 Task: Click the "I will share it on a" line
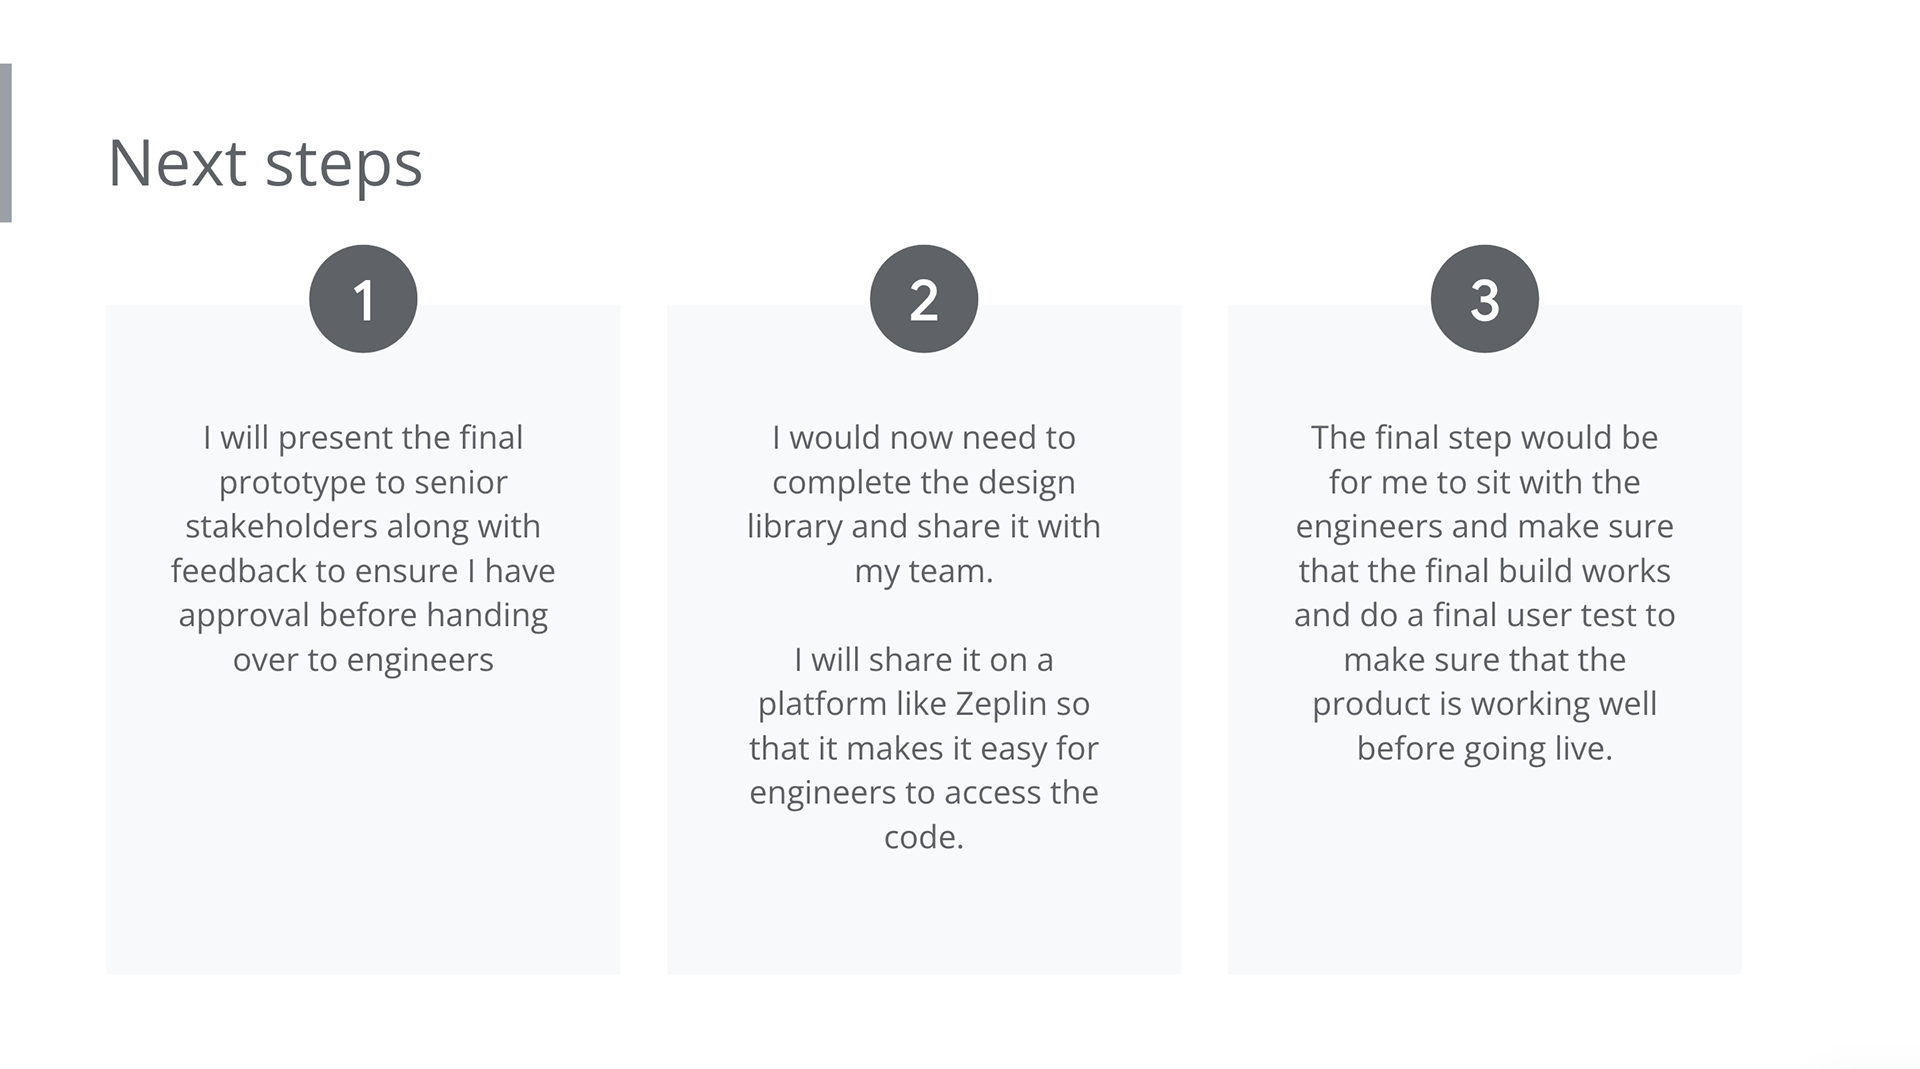point(924,660)
